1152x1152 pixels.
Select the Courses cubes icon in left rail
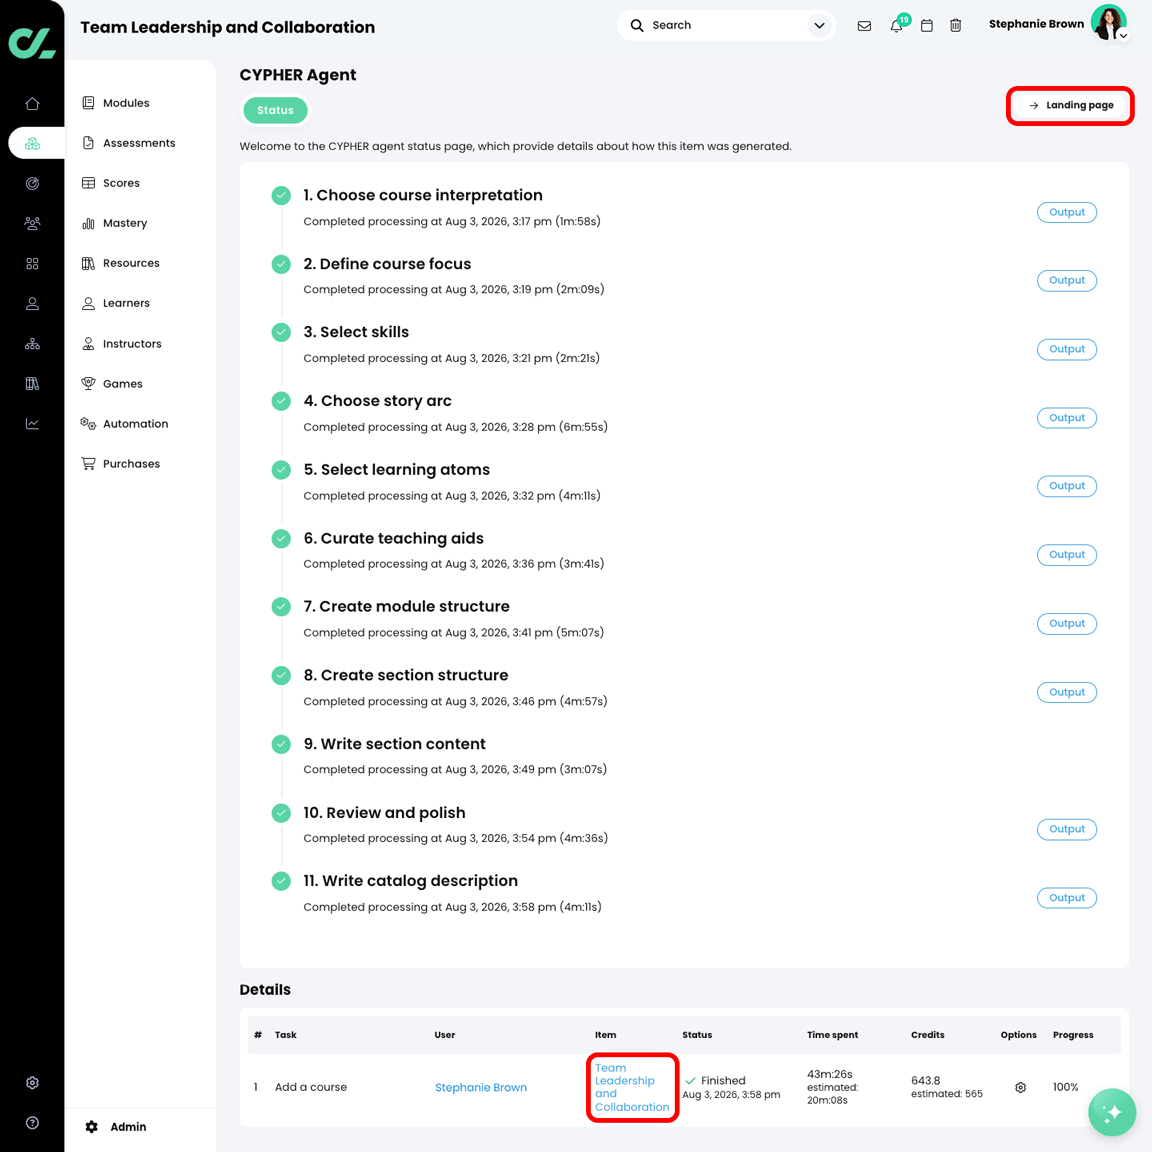[x=32, y=143]
